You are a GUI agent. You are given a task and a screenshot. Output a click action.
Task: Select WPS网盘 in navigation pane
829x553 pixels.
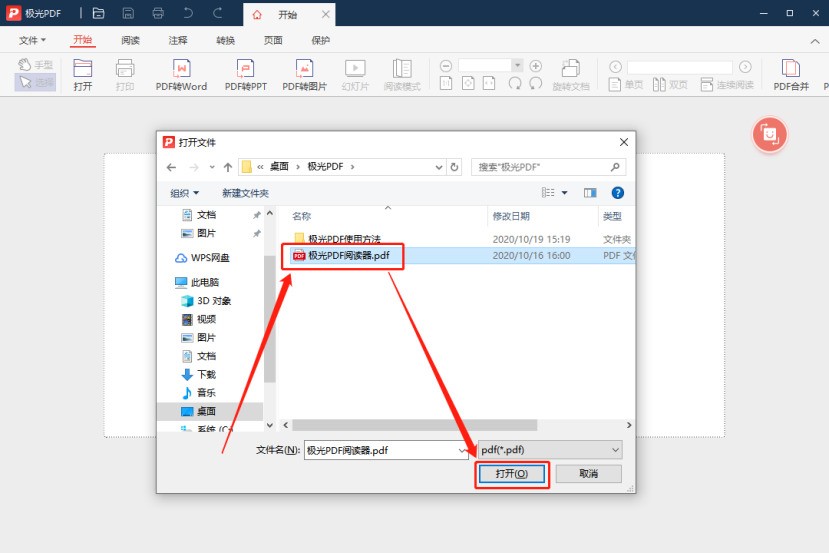click(x=202, y=257)
